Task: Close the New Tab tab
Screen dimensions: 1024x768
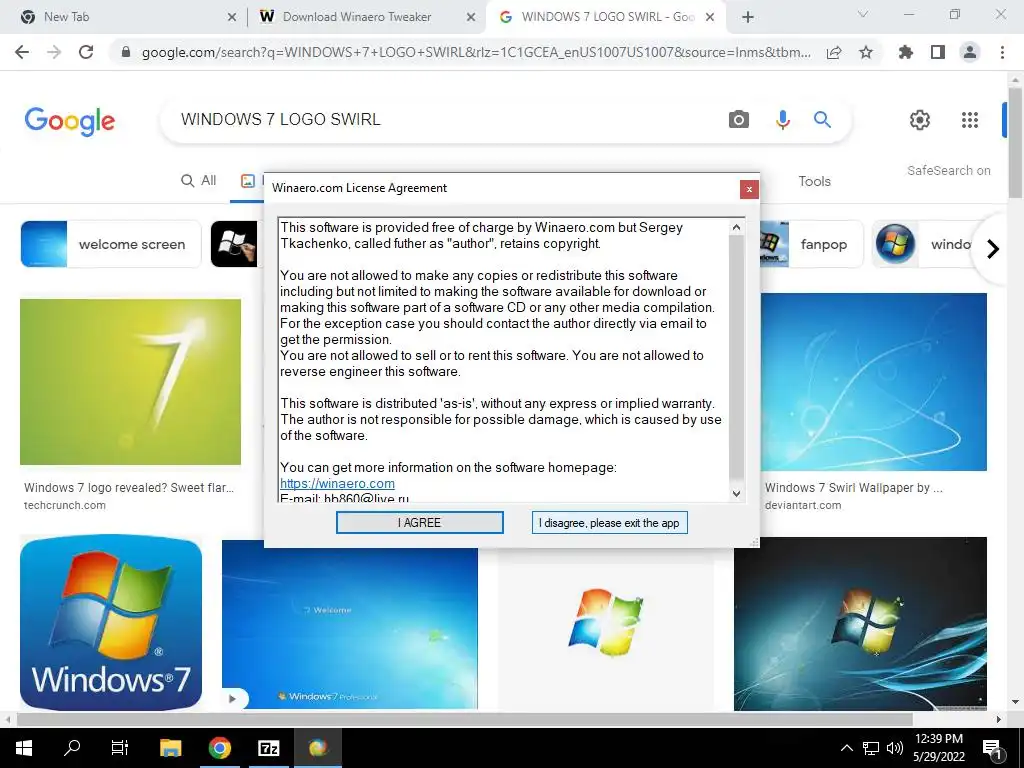Action: pos(231,18)
